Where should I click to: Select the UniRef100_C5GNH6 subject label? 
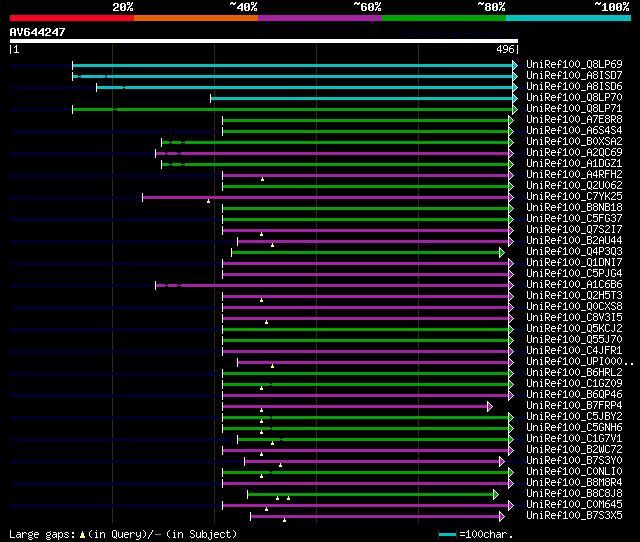(x=574, y=428)
